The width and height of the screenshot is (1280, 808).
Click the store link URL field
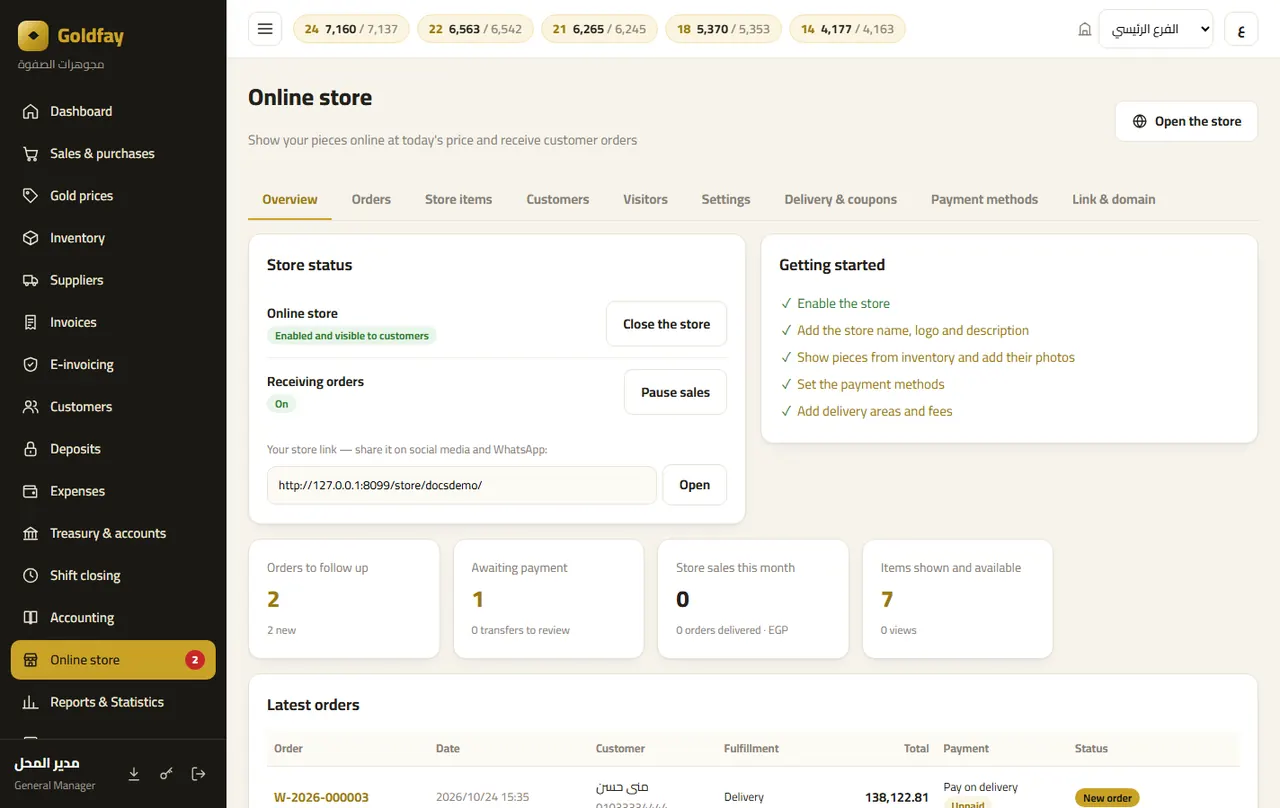click(462, 485)
